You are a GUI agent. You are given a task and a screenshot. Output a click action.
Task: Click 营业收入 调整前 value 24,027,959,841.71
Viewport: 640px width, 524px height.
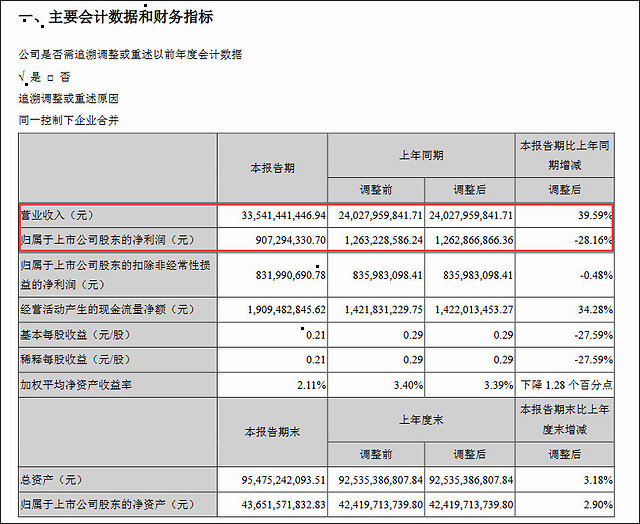point(380,215)
